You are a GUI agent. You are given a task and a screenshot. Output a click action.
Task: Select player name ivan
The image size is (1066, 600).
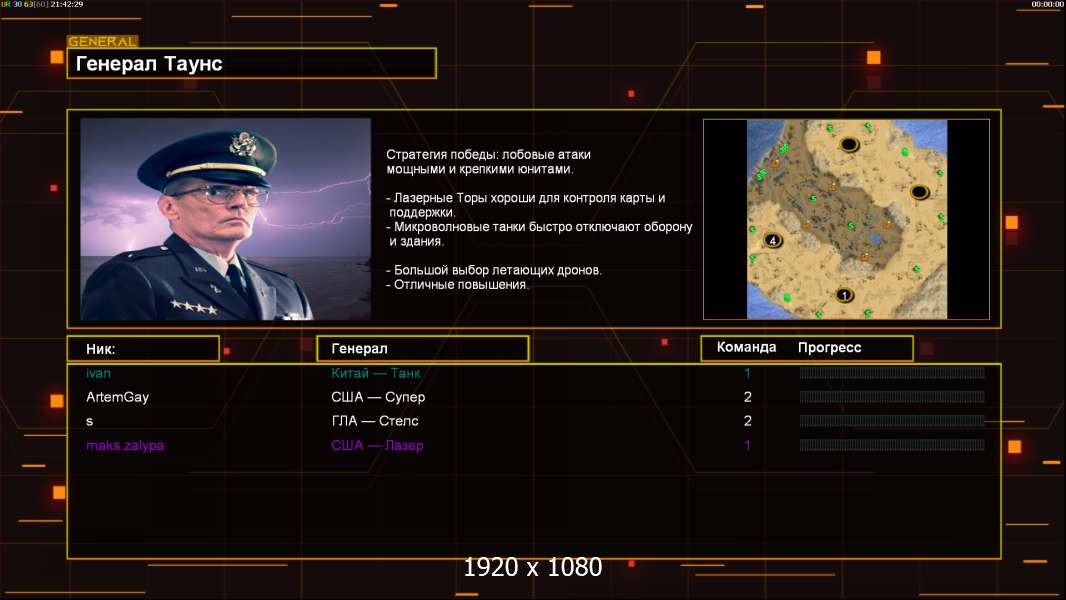coord(99,373)
